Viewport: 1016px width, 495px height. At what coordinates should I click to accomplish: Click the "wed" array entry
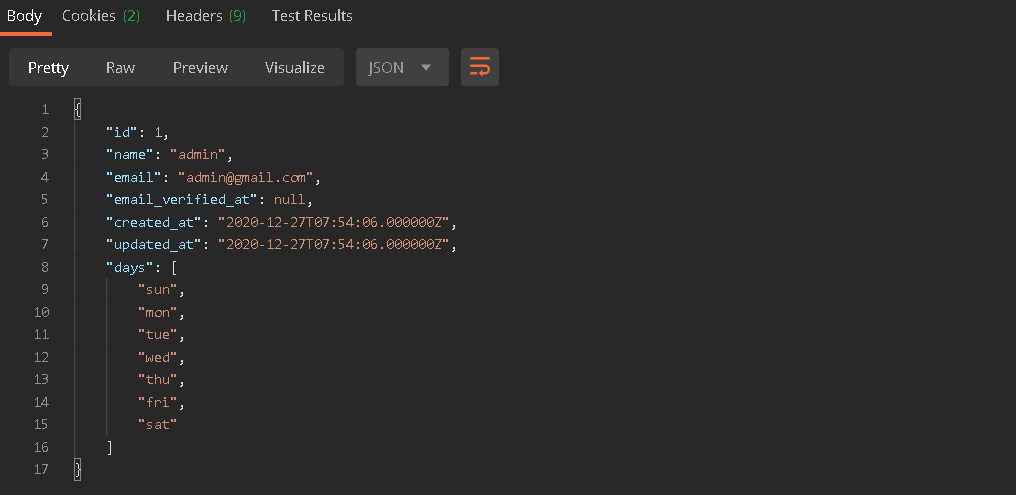157,357
